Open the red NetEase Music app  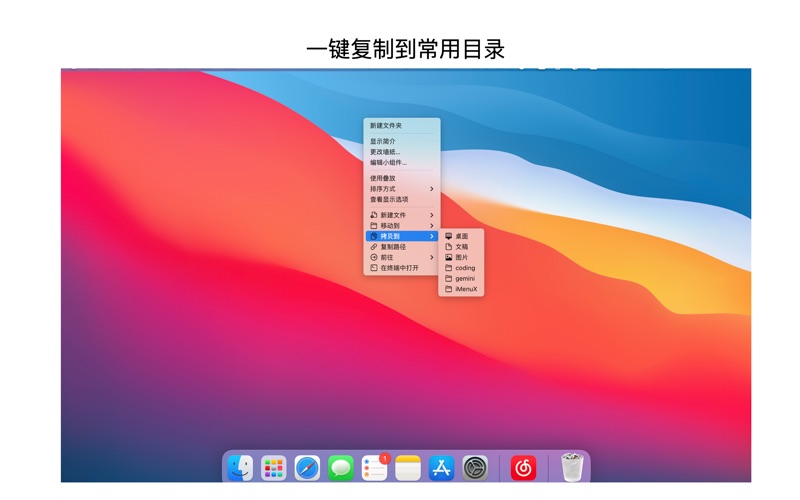tap(523, 467)
